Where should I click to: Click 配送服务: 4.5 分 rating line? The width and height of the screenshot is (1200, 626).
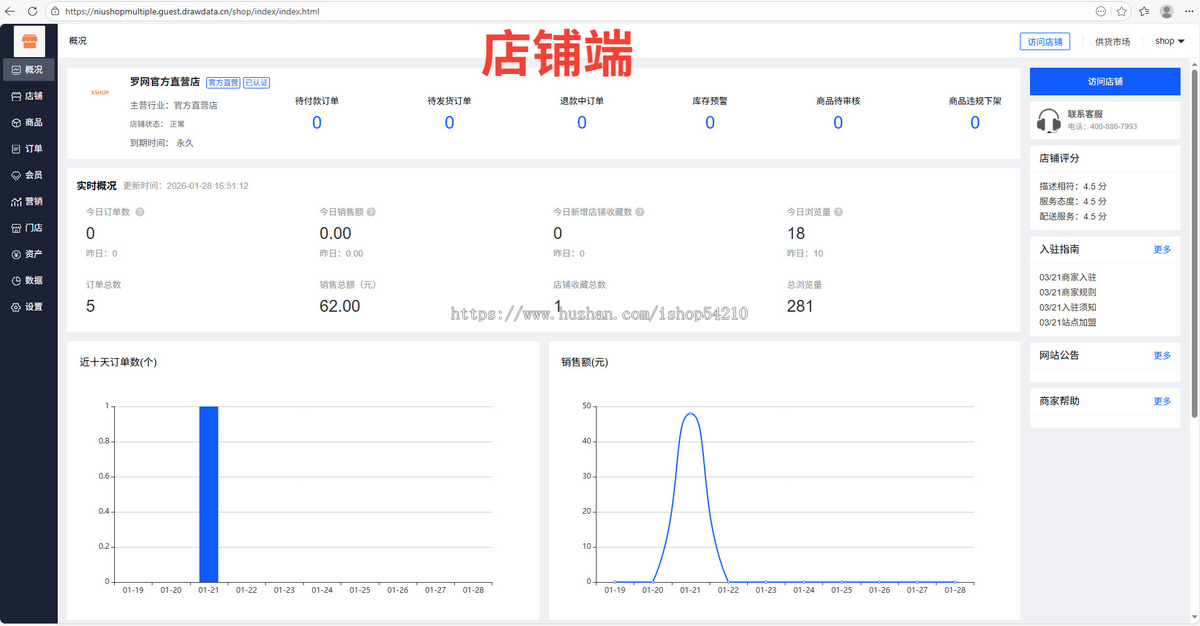click(1073, 216)
